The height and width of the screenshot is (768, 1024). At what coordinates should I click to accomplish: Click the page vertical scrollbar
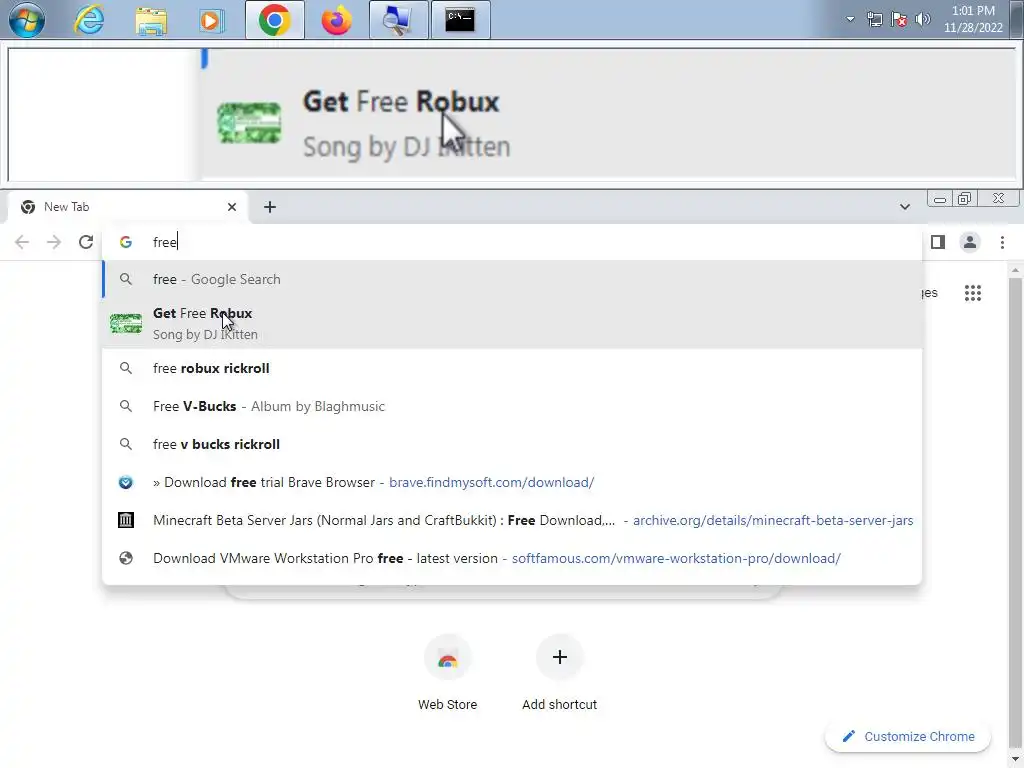coord(1015,513)
